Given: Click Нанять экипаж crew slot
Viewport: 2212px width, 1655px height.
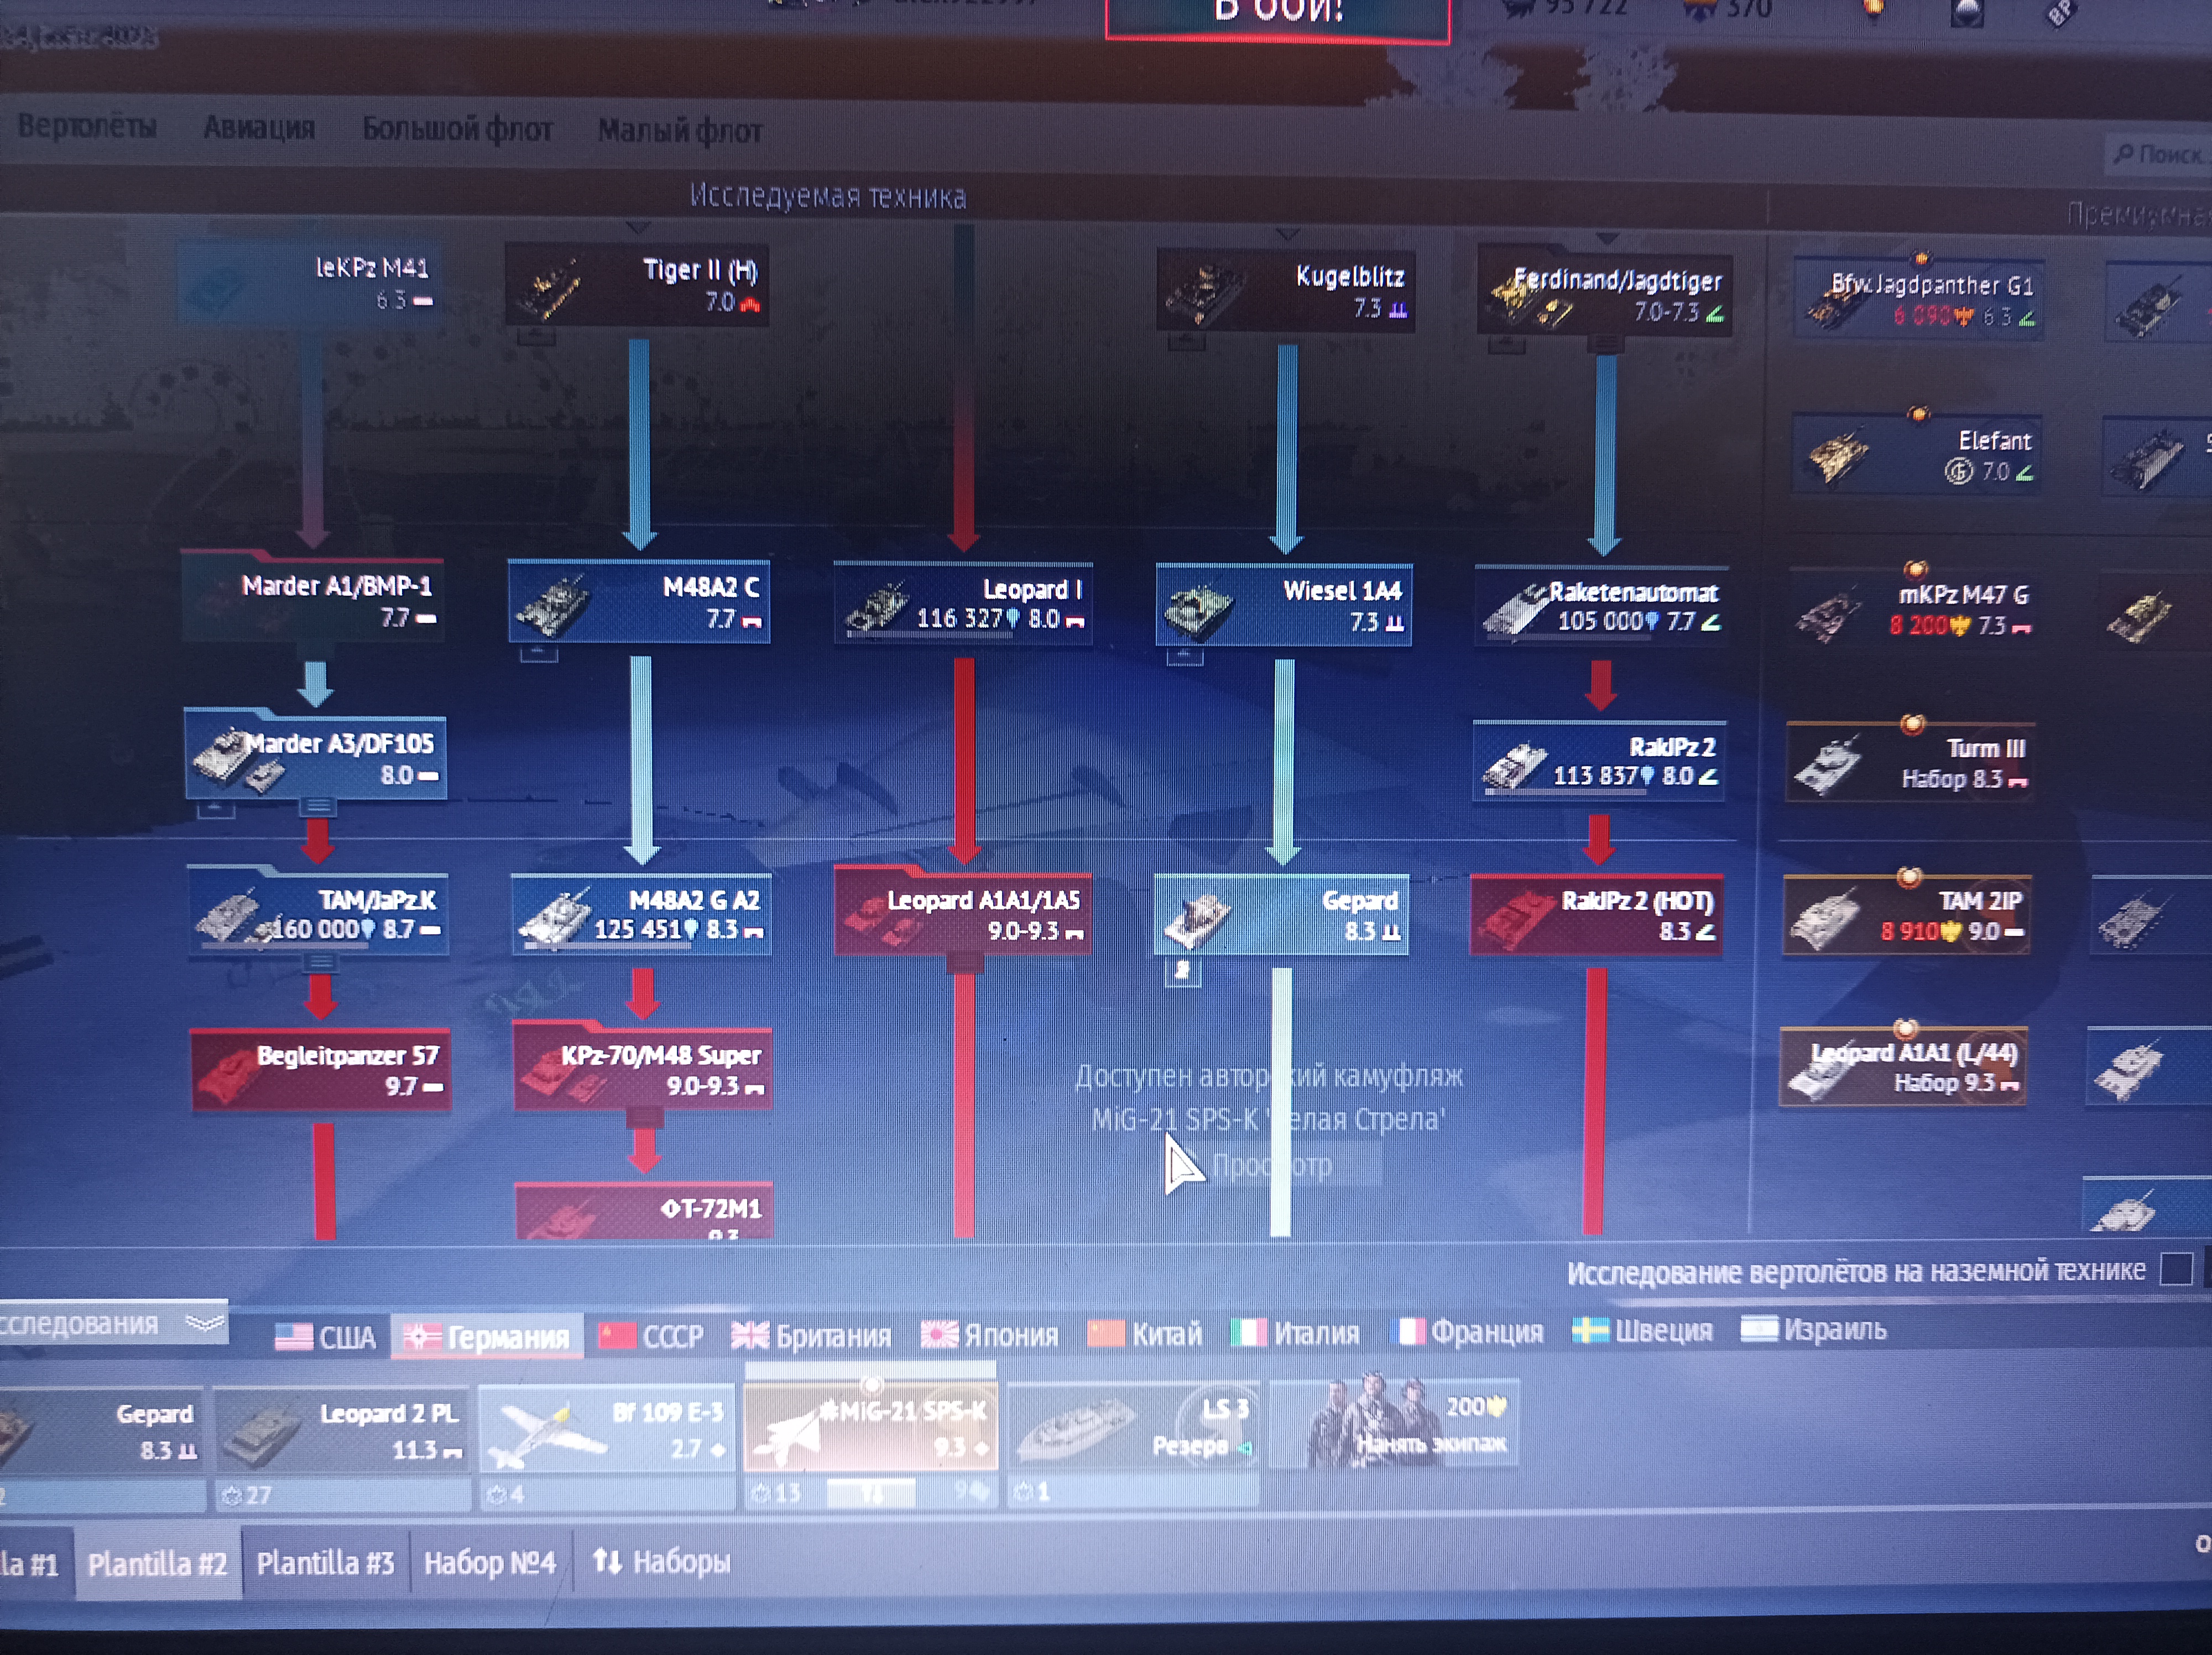Looking at the screenshot, I should click(x=1394, y=1422).
